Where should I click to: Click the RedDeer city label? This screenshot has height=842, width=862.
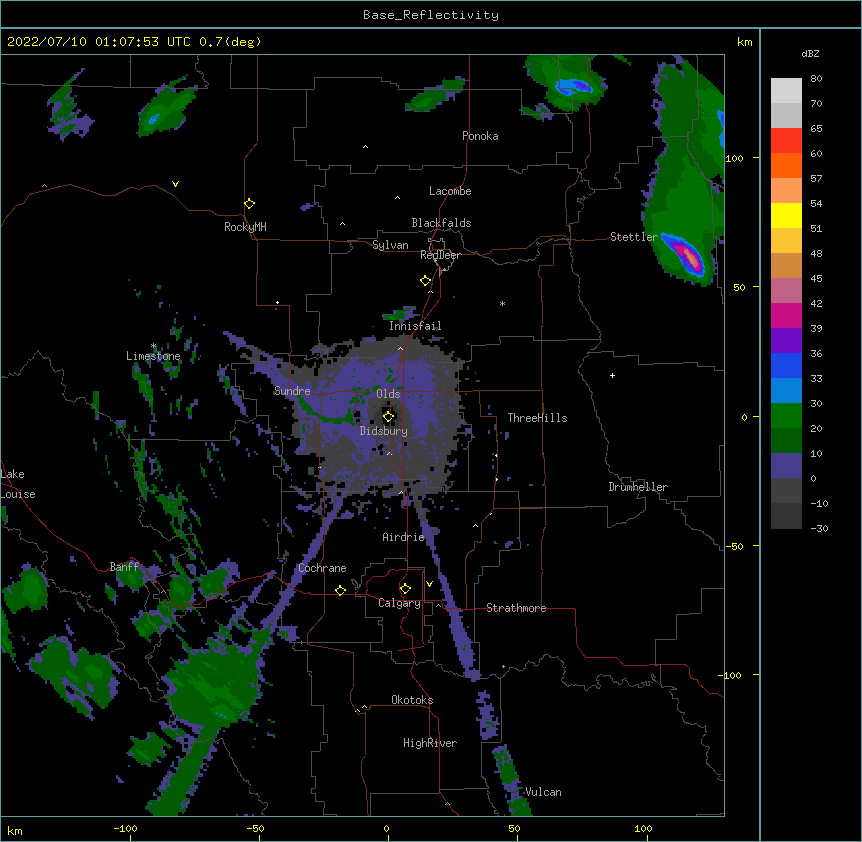point(440,255)
